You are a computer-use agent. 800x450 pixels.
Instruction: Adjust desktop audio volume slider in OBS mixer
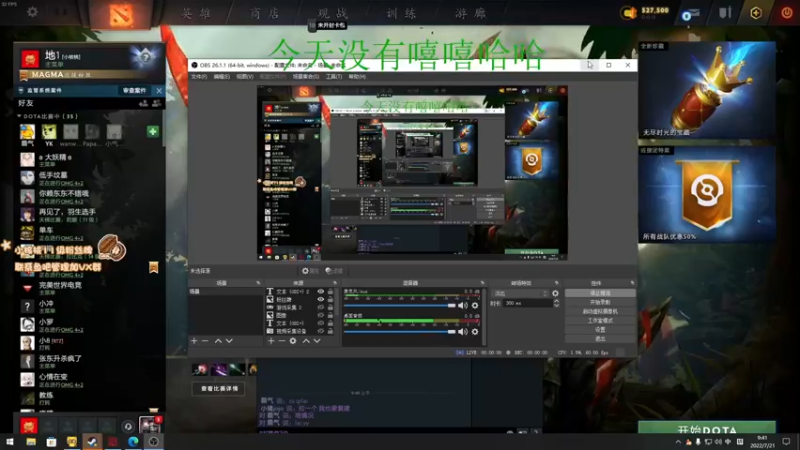click(400, 332)
